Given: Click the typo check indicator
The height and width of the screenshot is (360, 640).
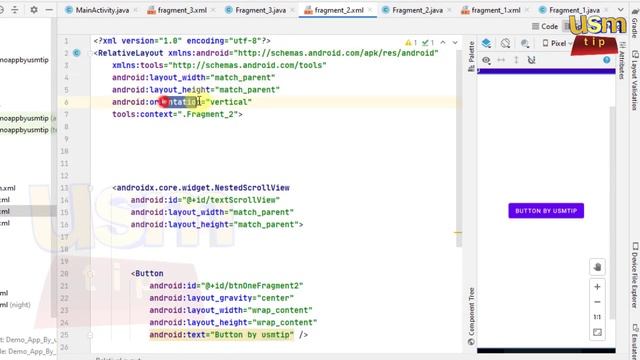Looking at the screenshot, I should tap(428, 43).
